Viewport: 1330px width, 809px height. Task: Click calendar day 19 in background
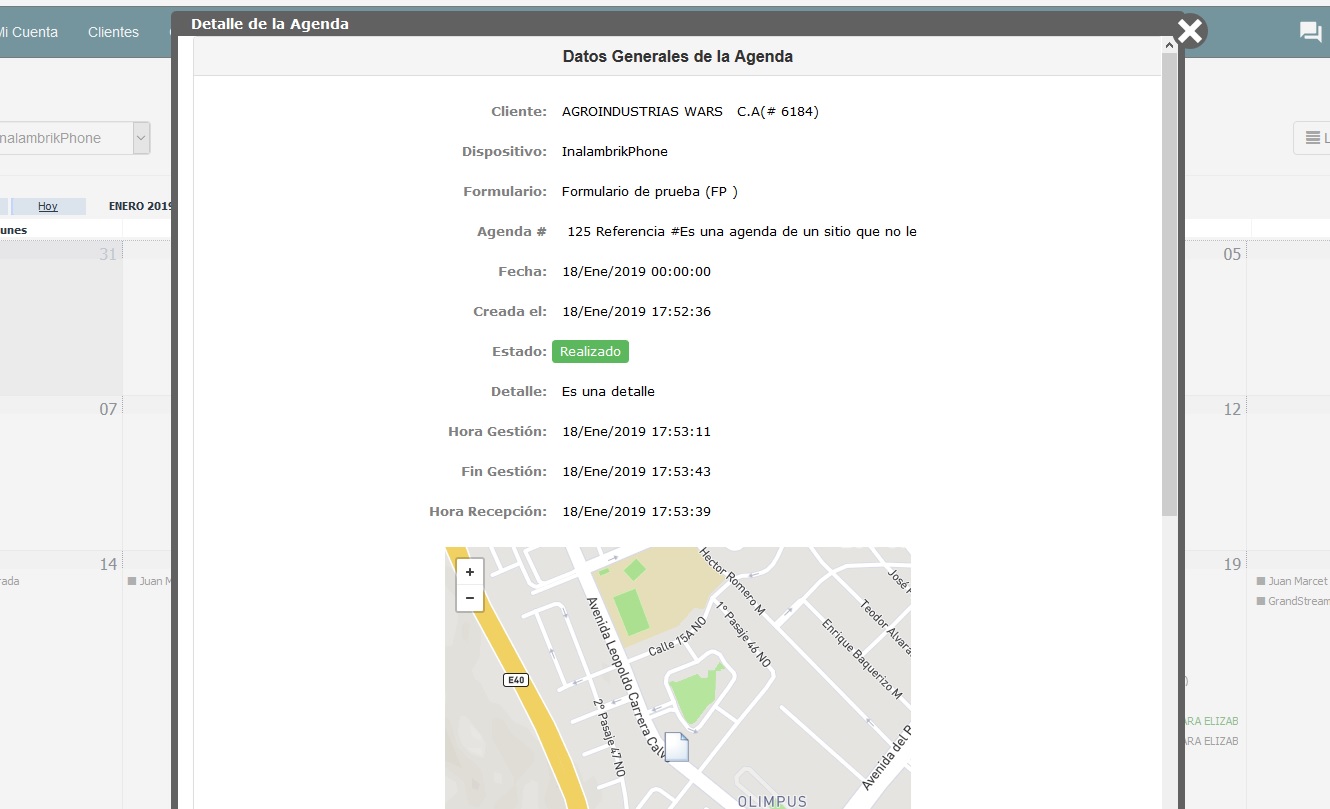coord(1232,565)
